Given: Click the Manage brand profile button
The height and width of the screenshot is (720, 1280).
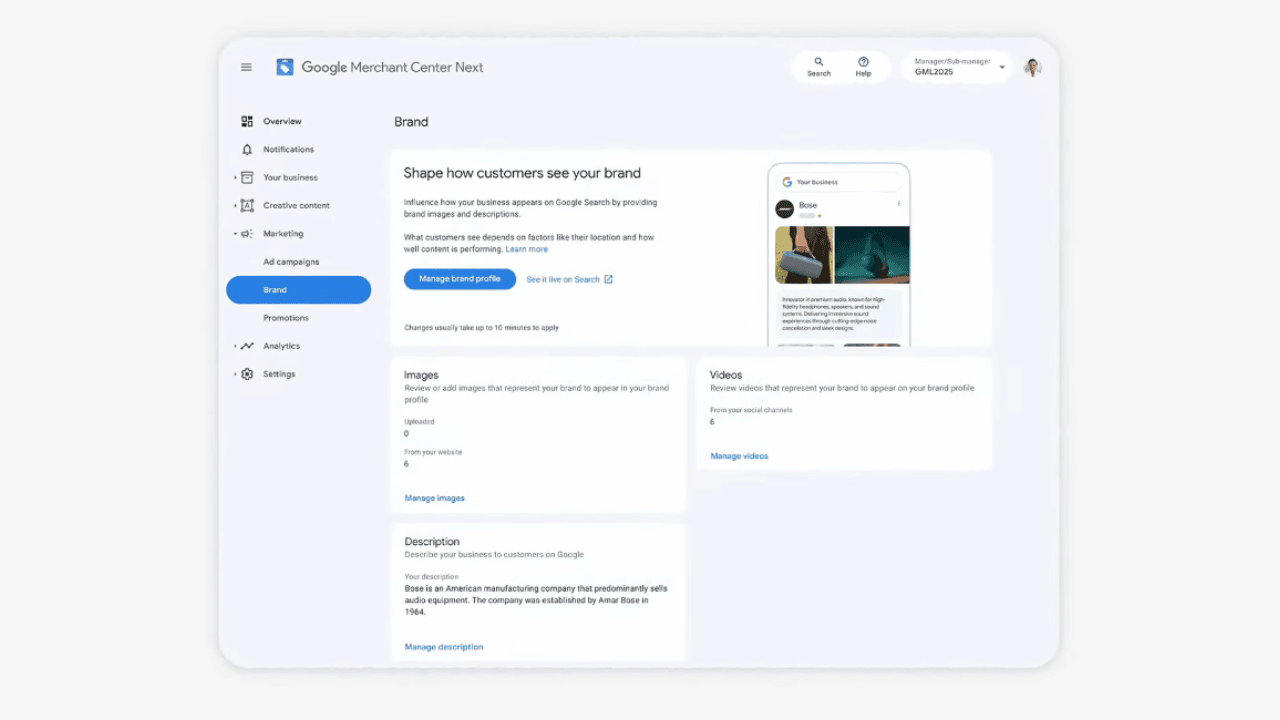Looking at the screenshot, I should 460,279.
